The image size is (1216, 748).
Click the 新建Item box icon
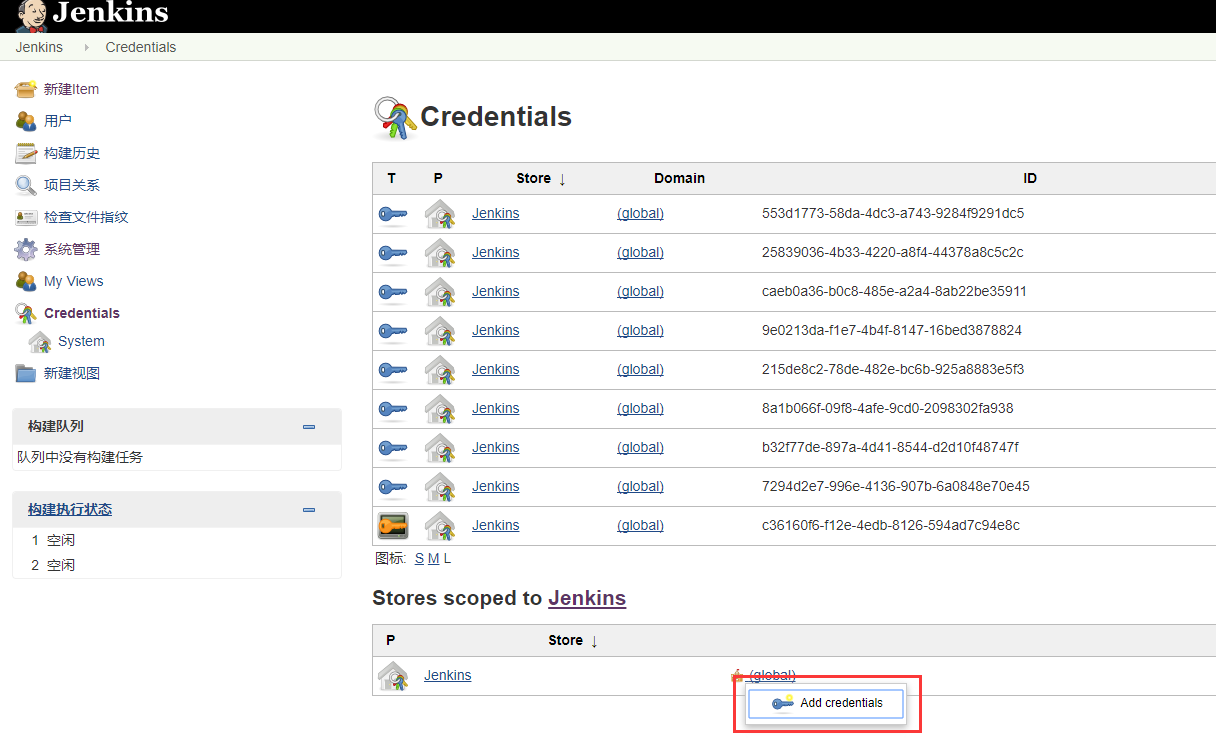(26, 89)
